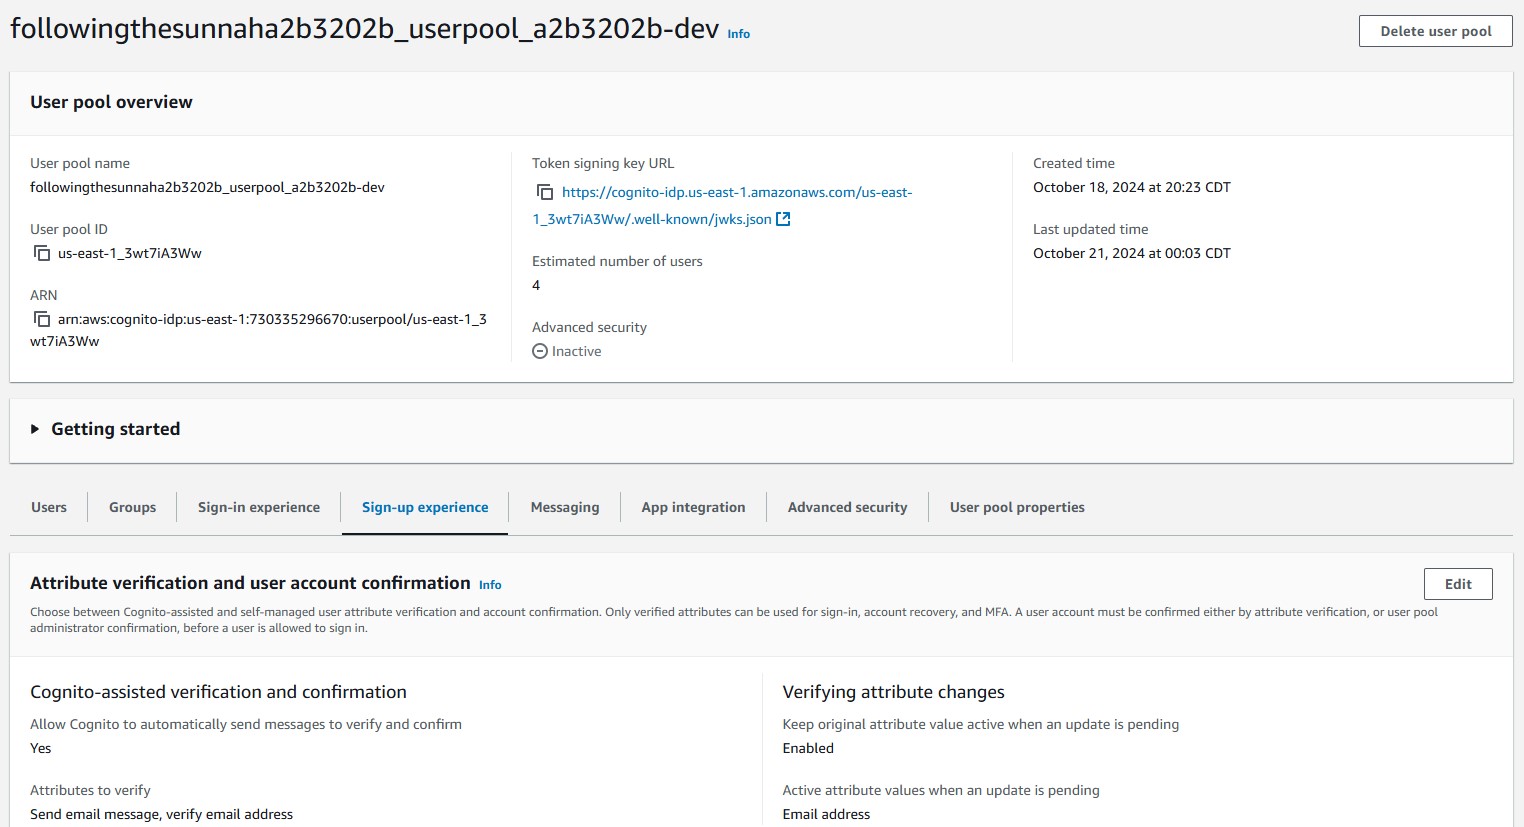Click the Attributes to verify label
The height and width of the screenshot is (827, 1524).
point(90,790)
